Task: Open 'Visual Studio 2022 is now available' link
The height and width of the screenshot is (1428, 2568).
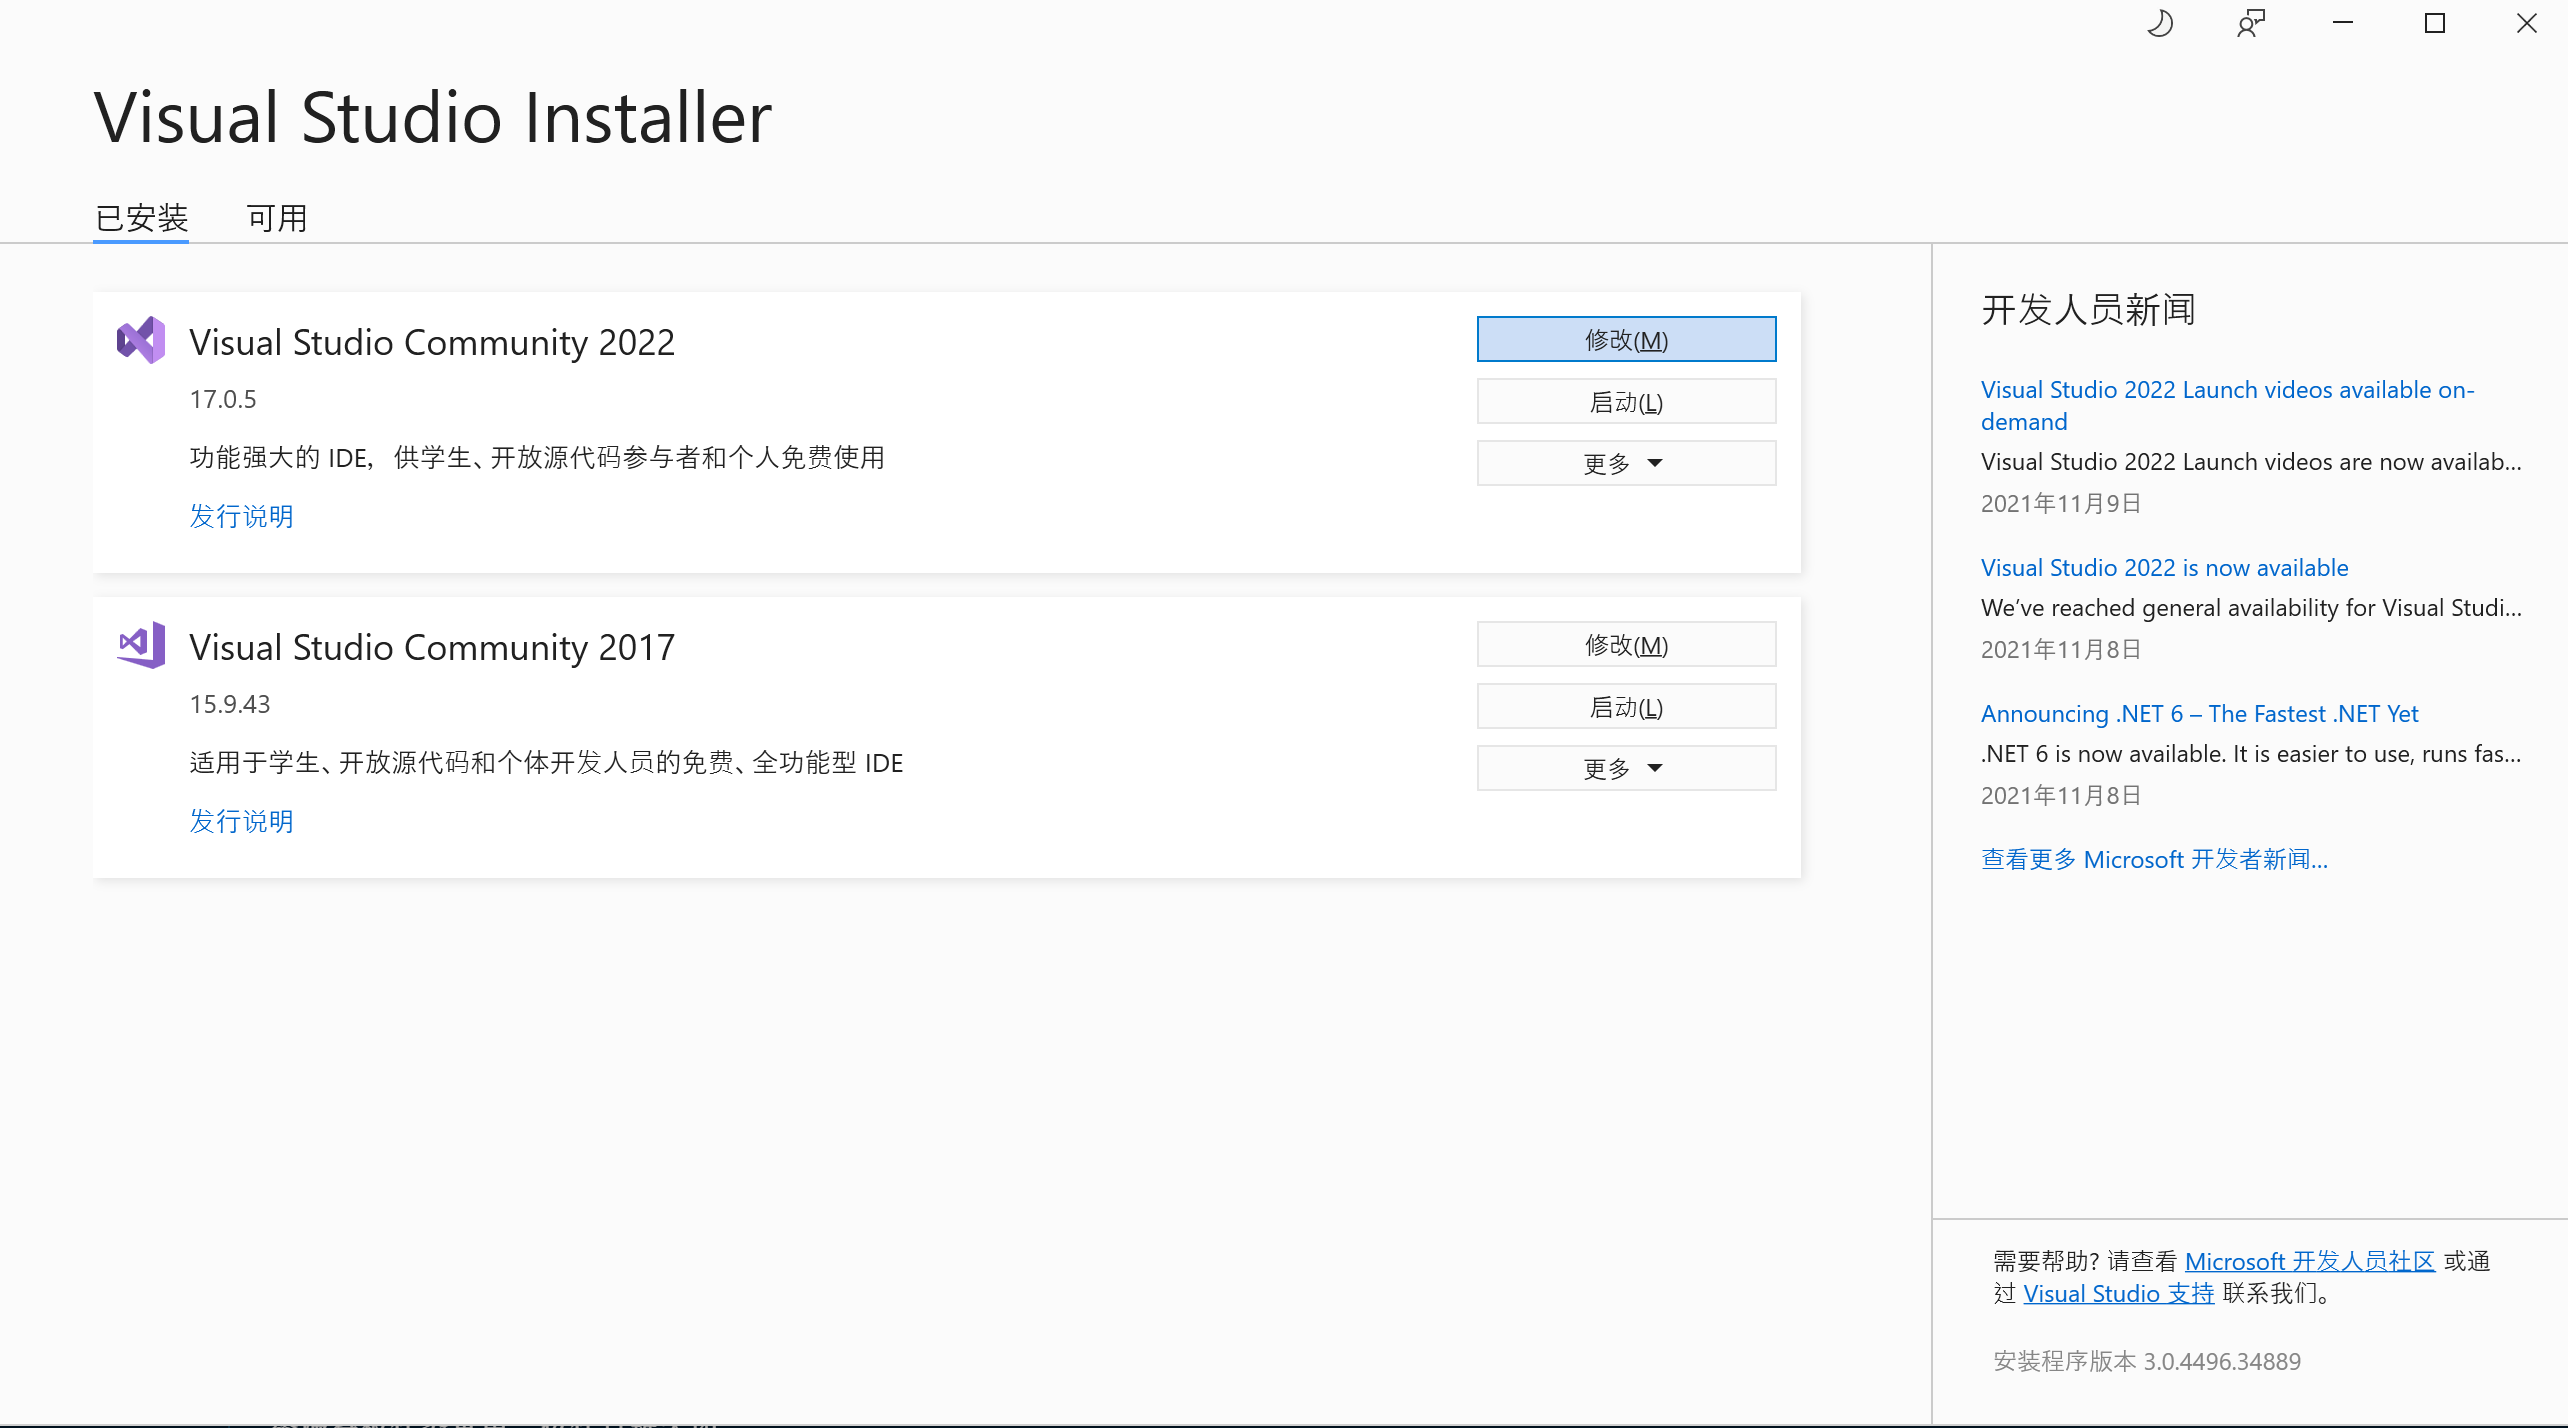Action: 2164,567
